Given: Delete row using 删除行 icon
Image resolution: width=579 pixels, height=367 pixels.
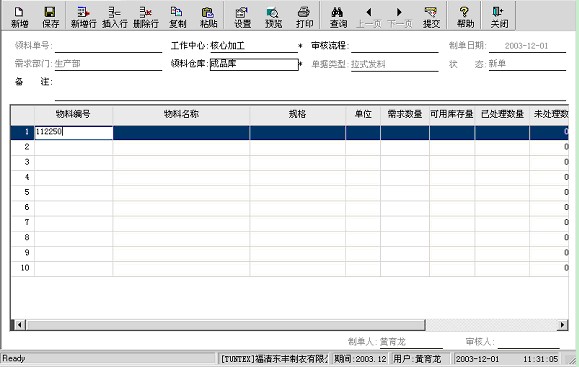Looking at the screenshot, I should [146, 17].
